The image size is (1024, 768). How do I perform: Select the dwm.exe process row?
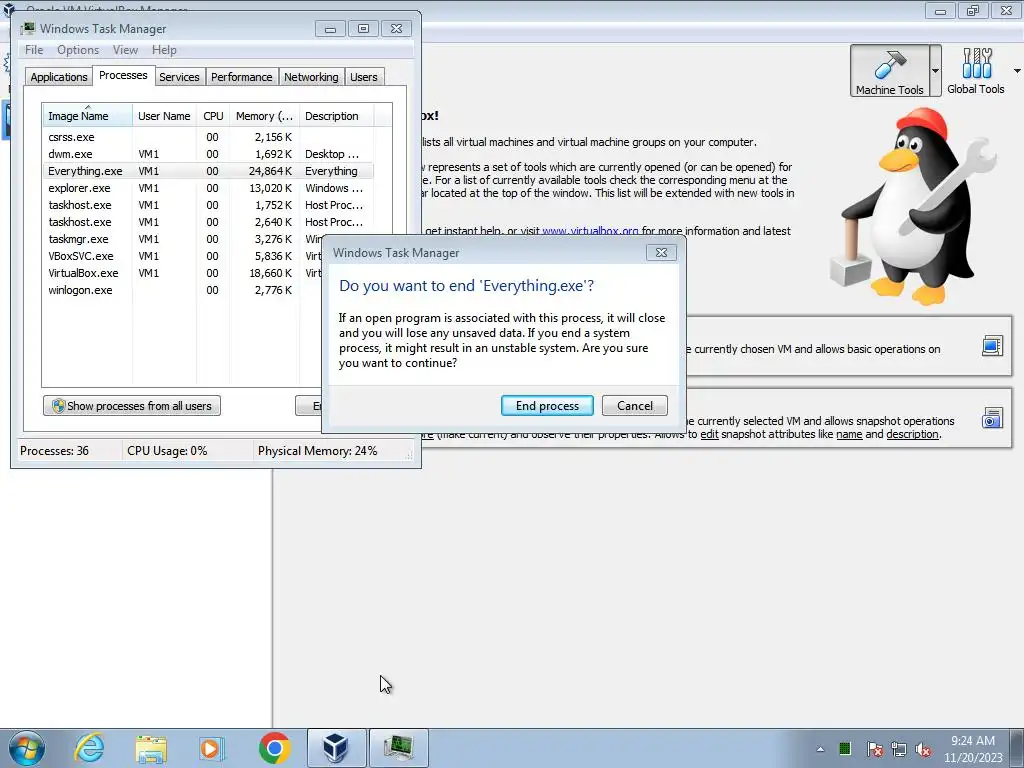tap(208, 154)
